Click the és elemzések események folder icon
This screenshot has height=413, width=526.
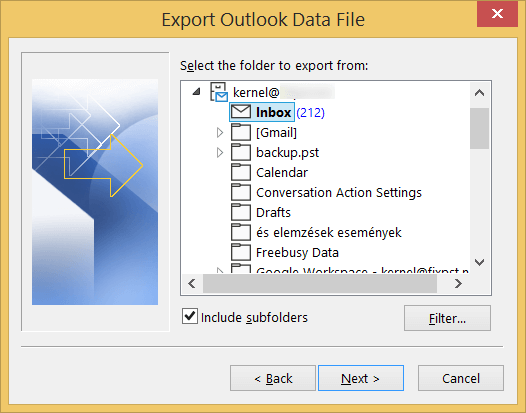tap(241, 232)
